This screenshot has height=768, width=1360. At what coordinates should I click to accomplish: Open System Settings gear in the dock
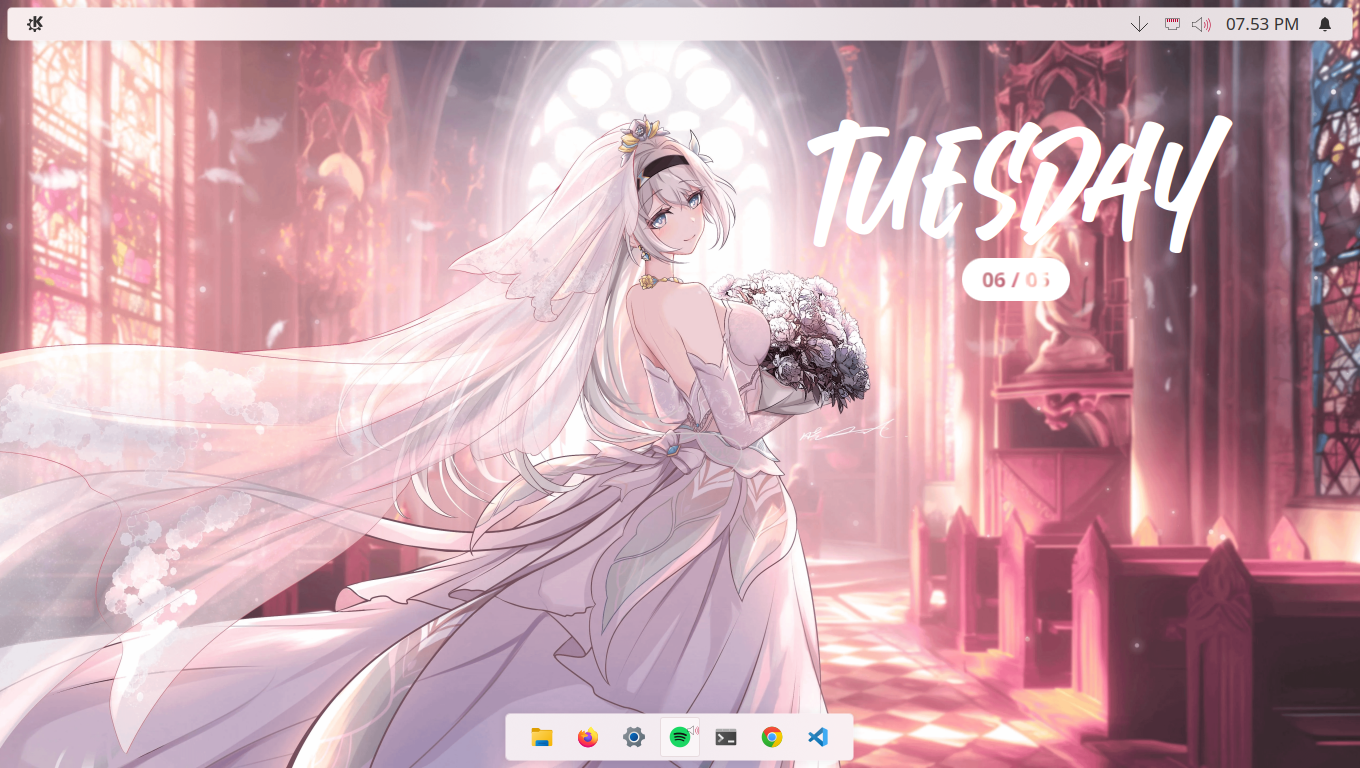point(634,738)
